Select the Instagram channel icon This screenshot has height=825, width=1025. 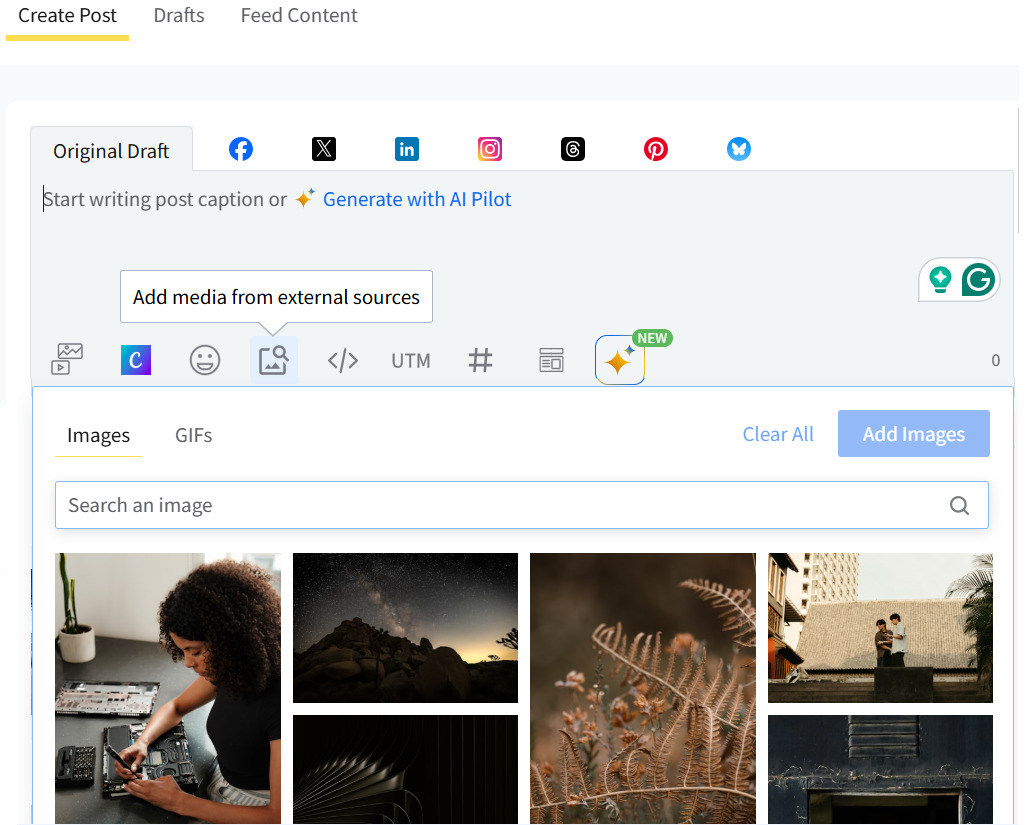pyautogui.click(x=490, y=150)
